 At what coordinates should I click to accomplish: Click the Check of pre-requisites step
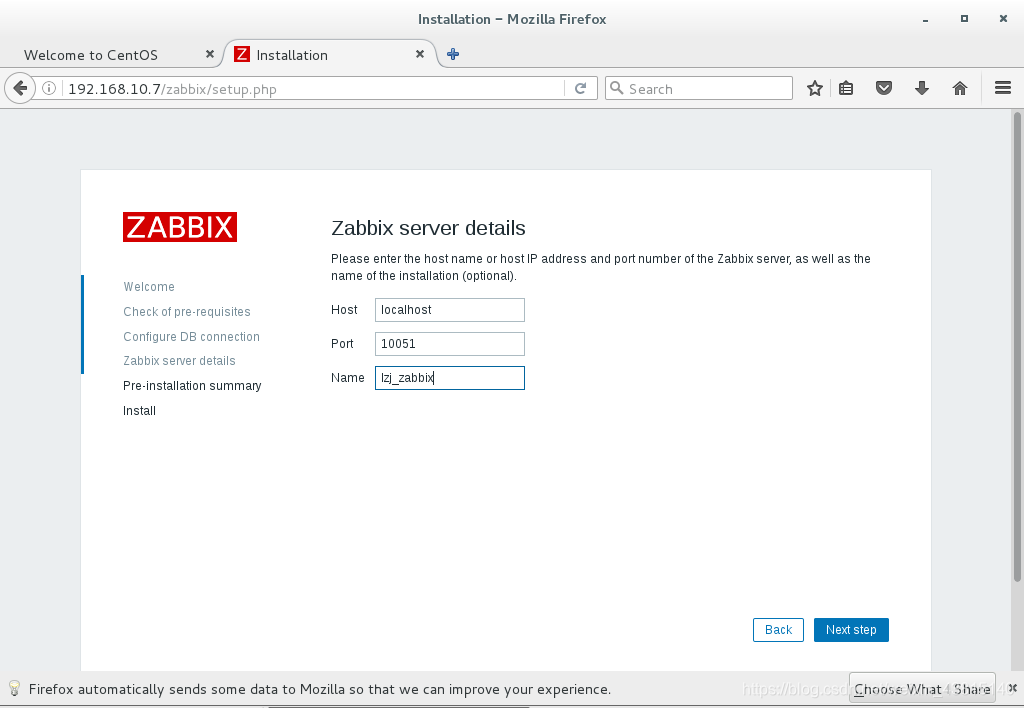pos(187,312)
